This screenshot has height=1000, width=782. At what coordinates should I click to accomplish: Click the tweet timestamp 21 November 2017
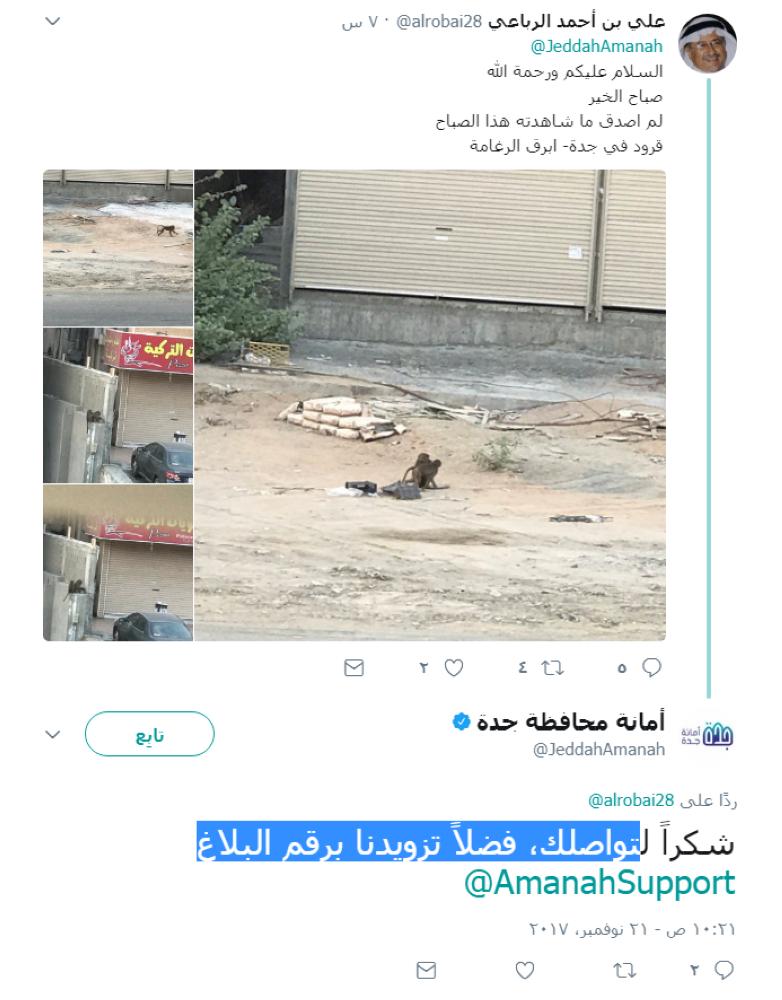(x=632, y=929)
